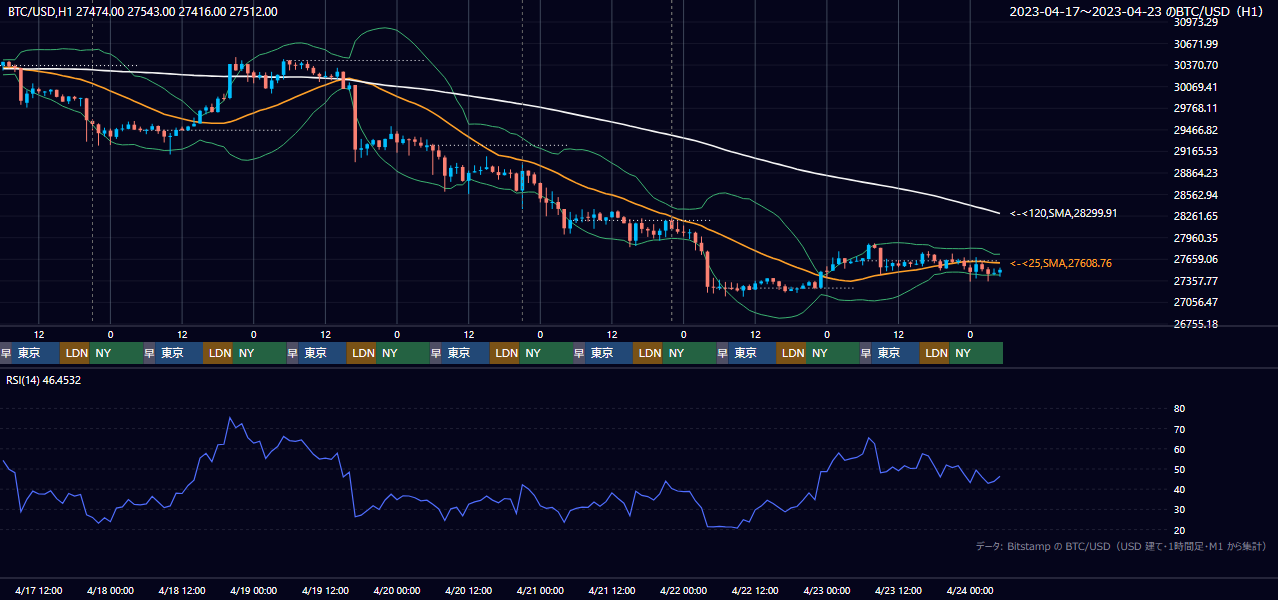This screenshot has width=1278, height=600.
Task: Click RSI scale value 80
Action: [1179, 409]
